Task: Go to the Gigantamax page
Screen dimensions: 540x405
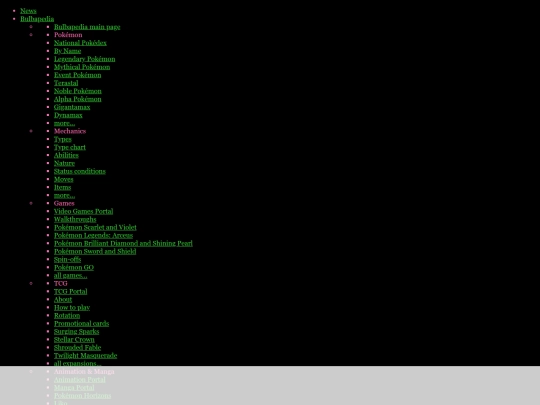Action: pos(72,107)
